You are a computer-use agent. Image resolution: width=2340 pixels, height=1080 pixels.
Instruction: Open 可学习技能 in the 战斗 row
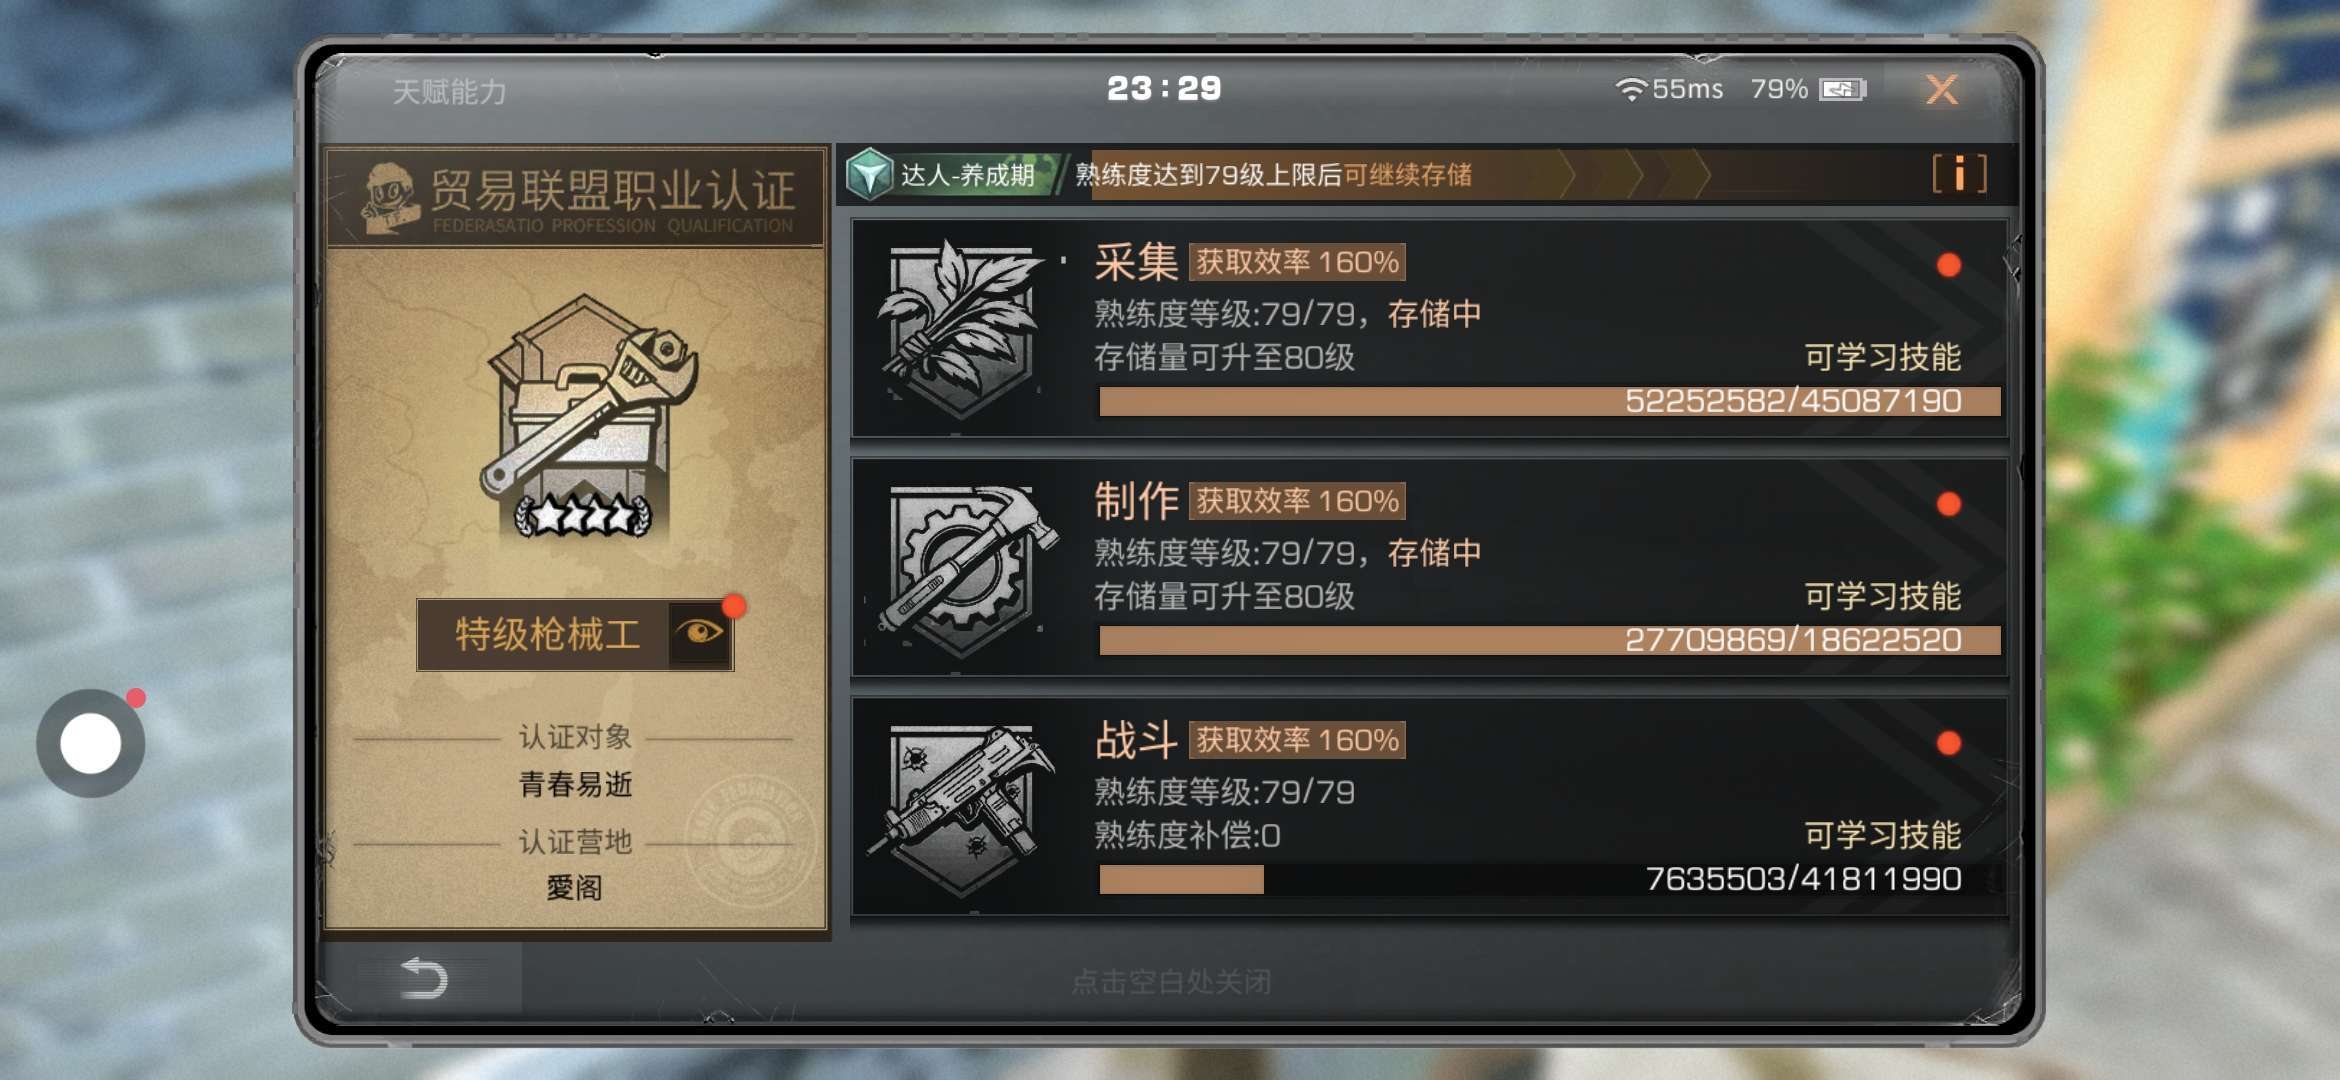click(1882, 835)
